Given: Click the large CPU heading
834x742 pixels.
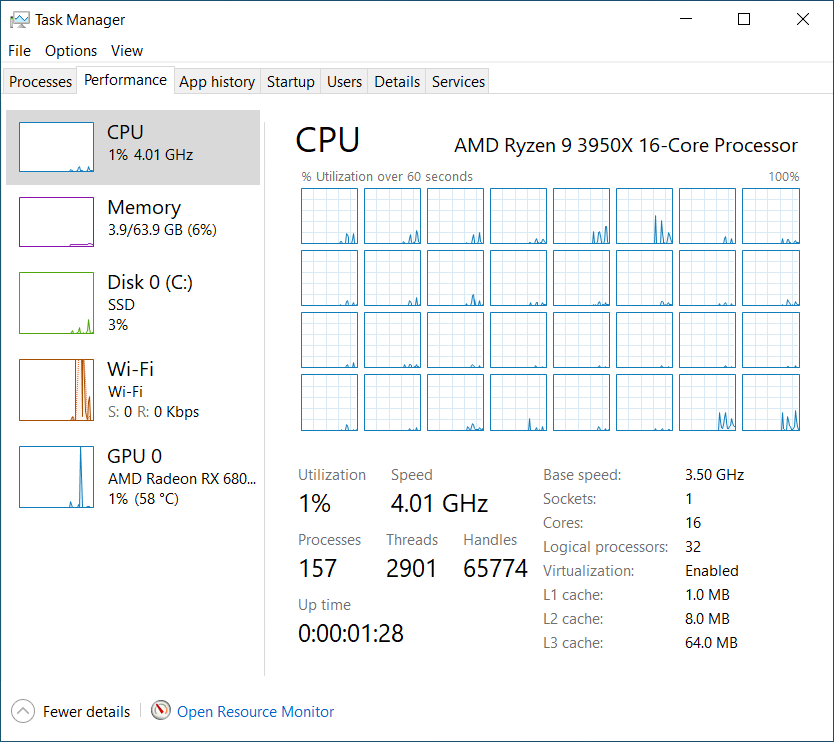Looking at the screenshot, I should 327,140.
